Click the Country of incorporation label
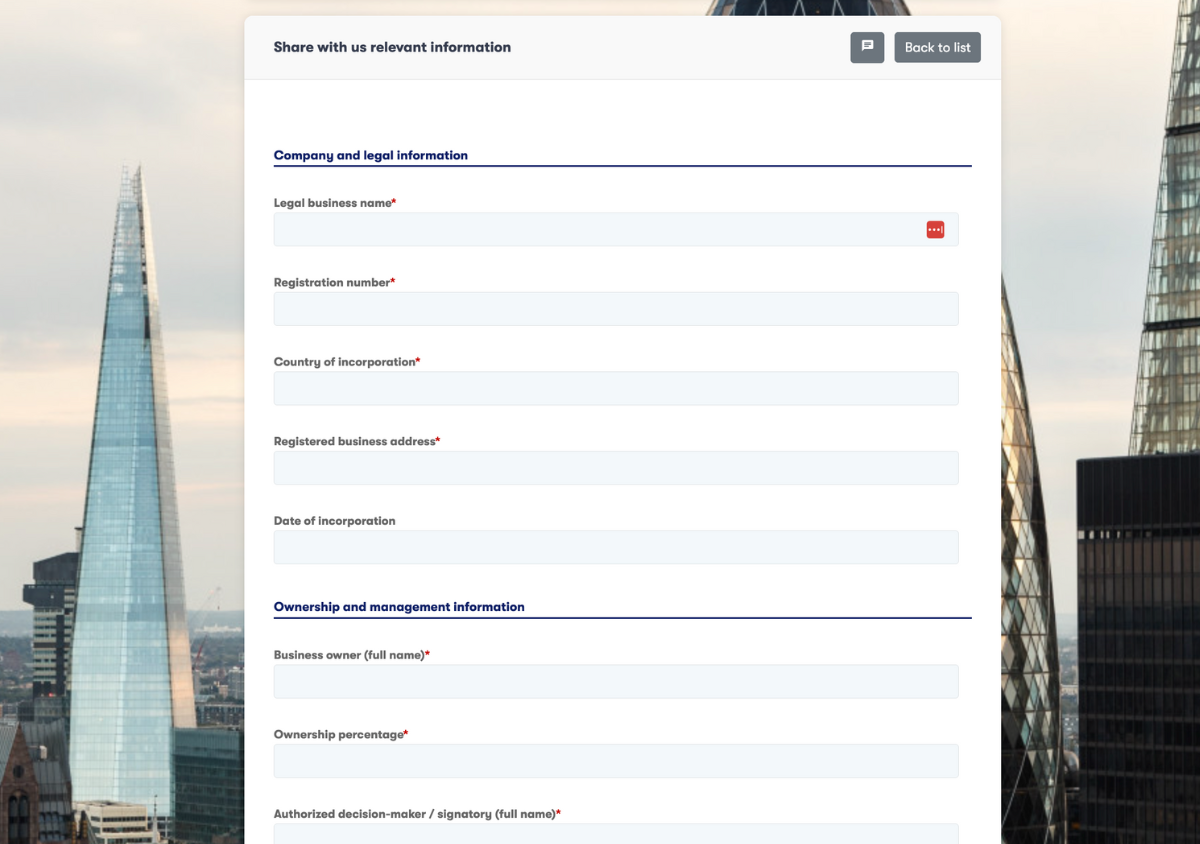 tap(344, 362)
